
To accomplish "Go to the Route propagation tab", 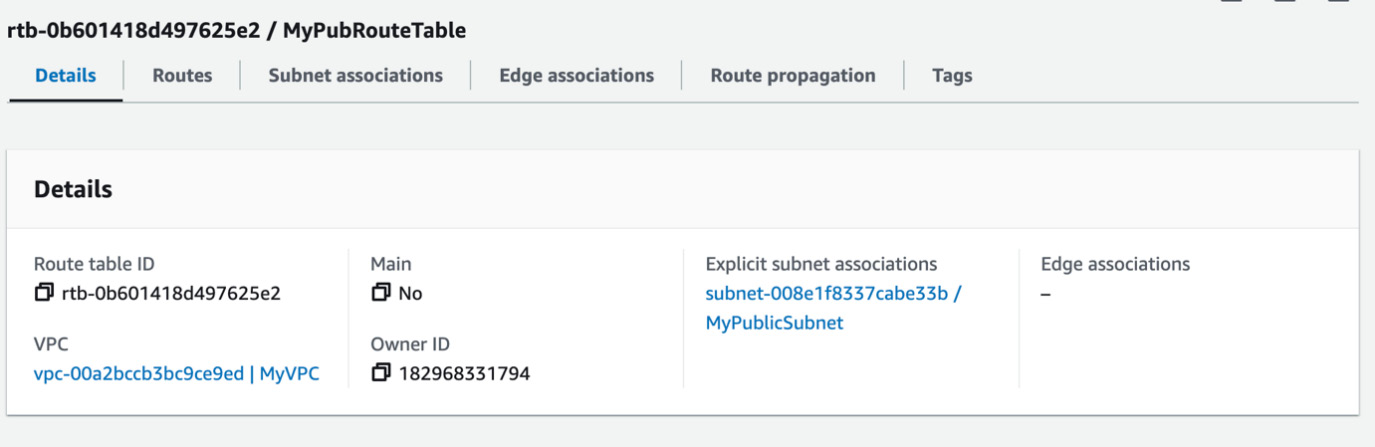I will pyautogui.click(x=793, y=76).
